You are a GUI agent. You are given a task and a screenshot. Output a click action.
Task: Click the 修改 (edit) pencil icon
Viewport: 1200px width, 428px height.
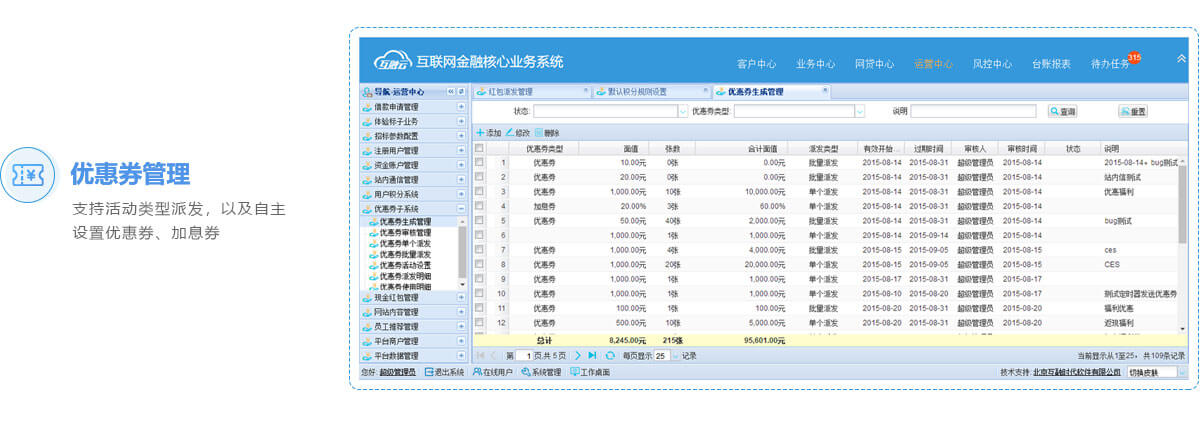click(510, 133)
